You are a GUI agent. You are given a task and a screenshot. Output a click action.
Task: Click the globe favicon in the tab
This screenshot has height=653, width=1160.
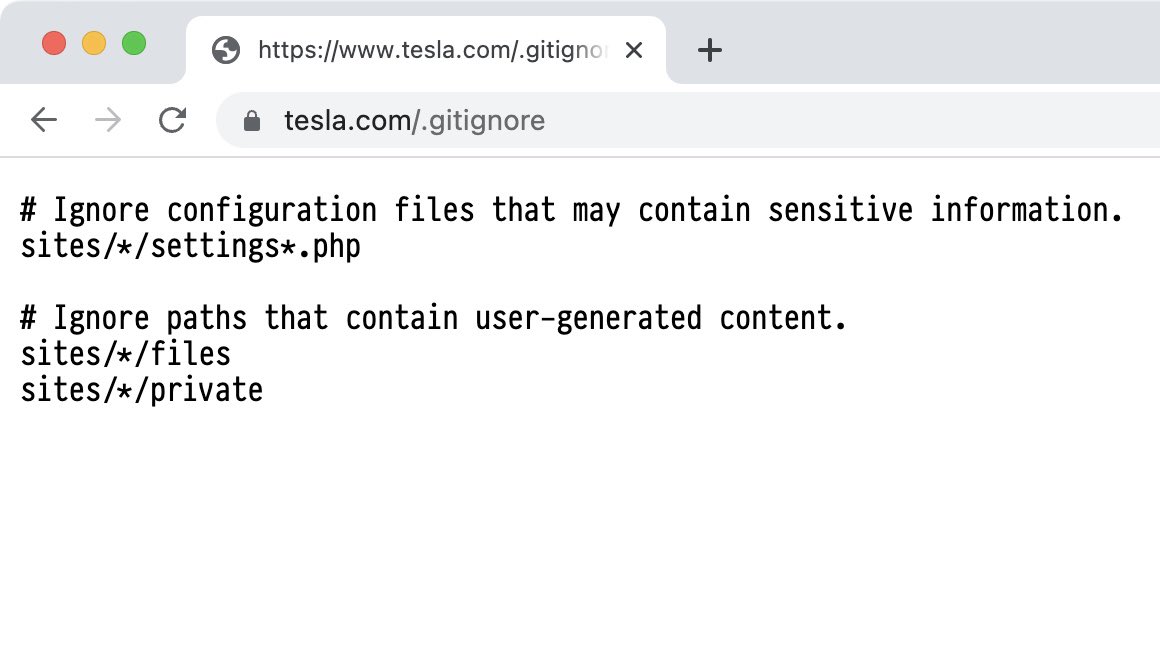(226, 50)
